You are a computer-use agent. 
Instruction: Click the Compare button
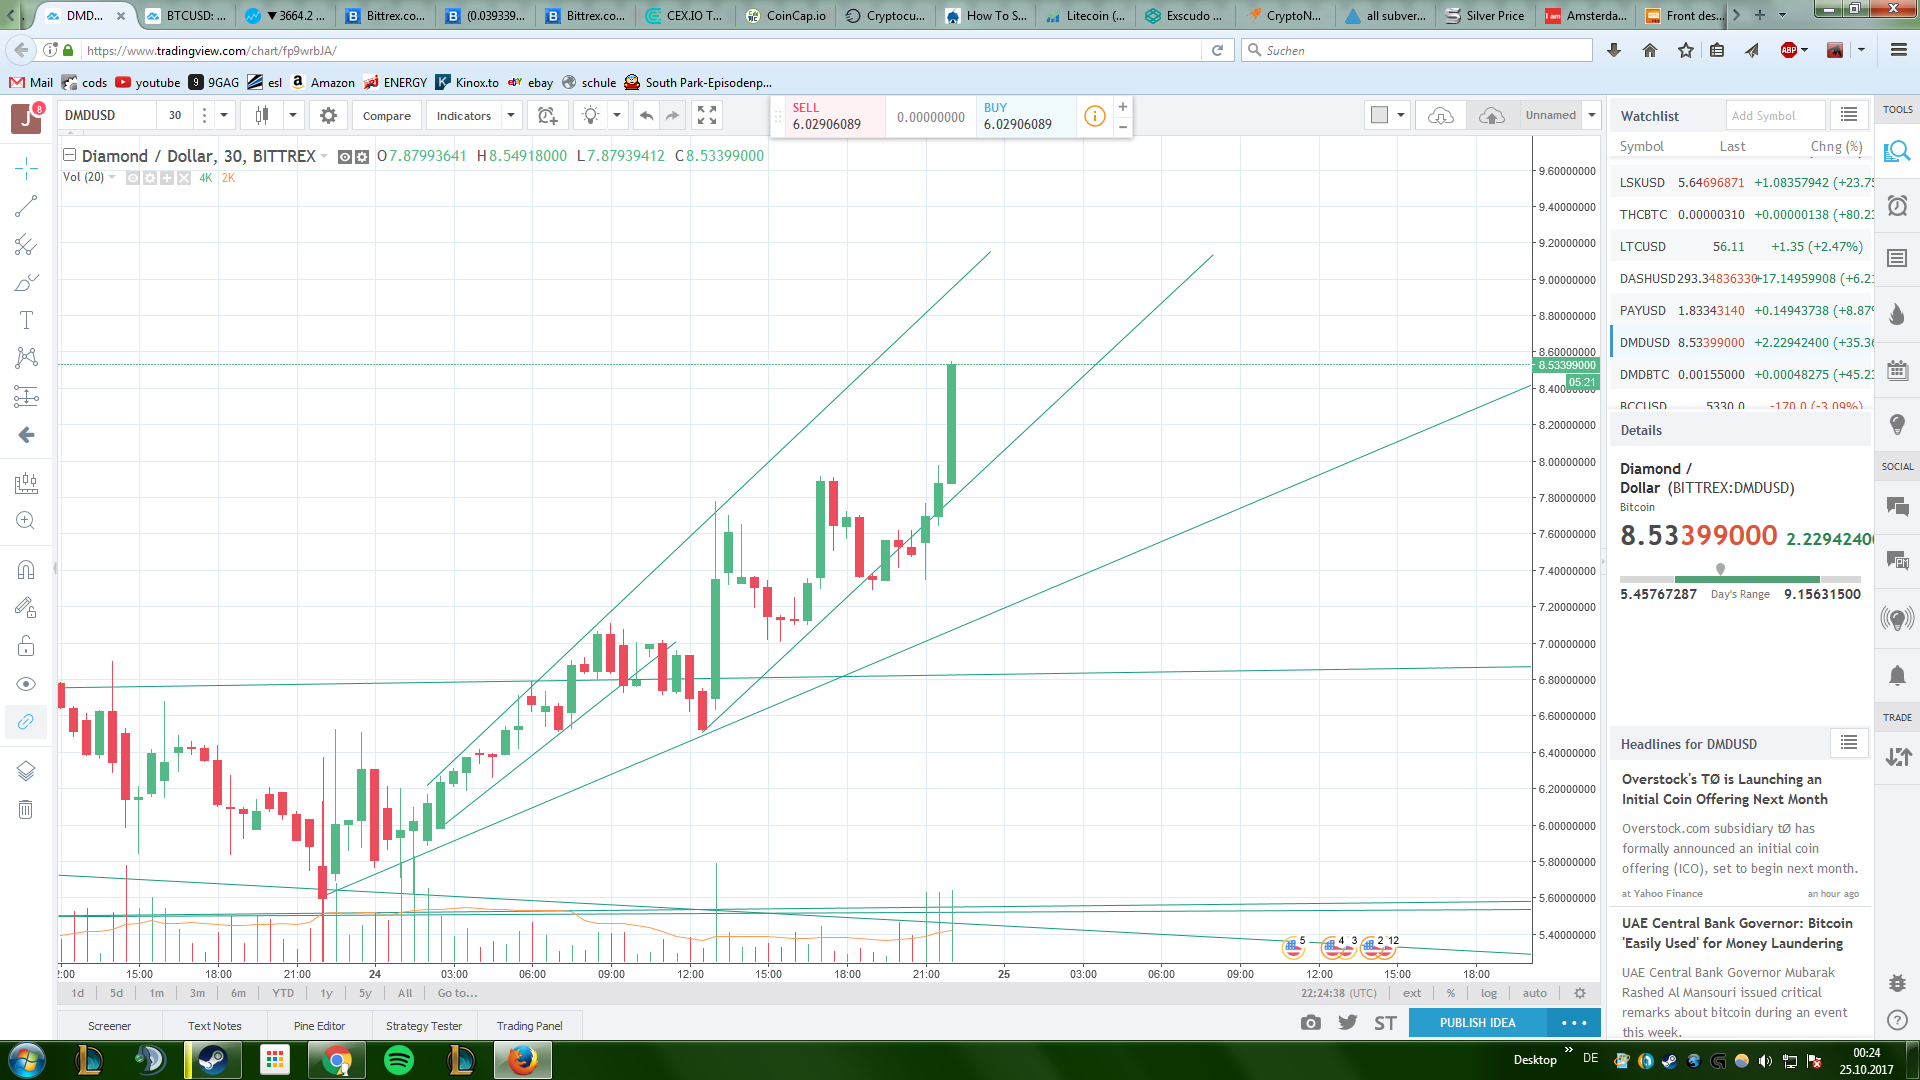click(x=387, y=116)
